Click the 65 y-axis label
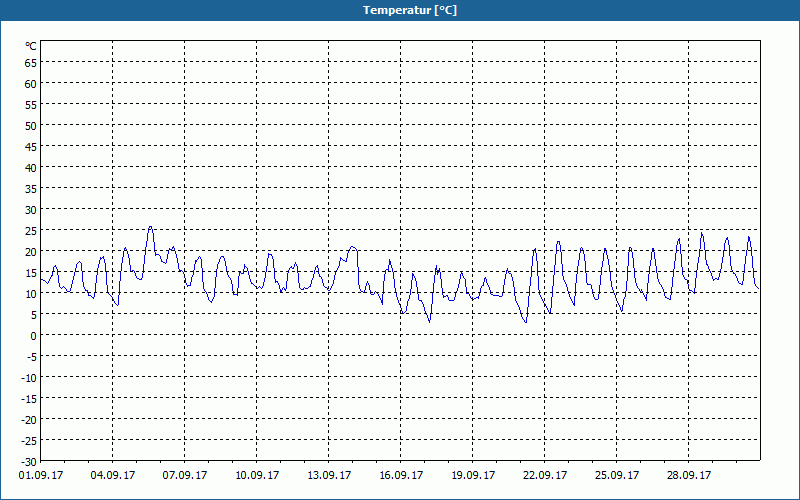 click(31, 63)
